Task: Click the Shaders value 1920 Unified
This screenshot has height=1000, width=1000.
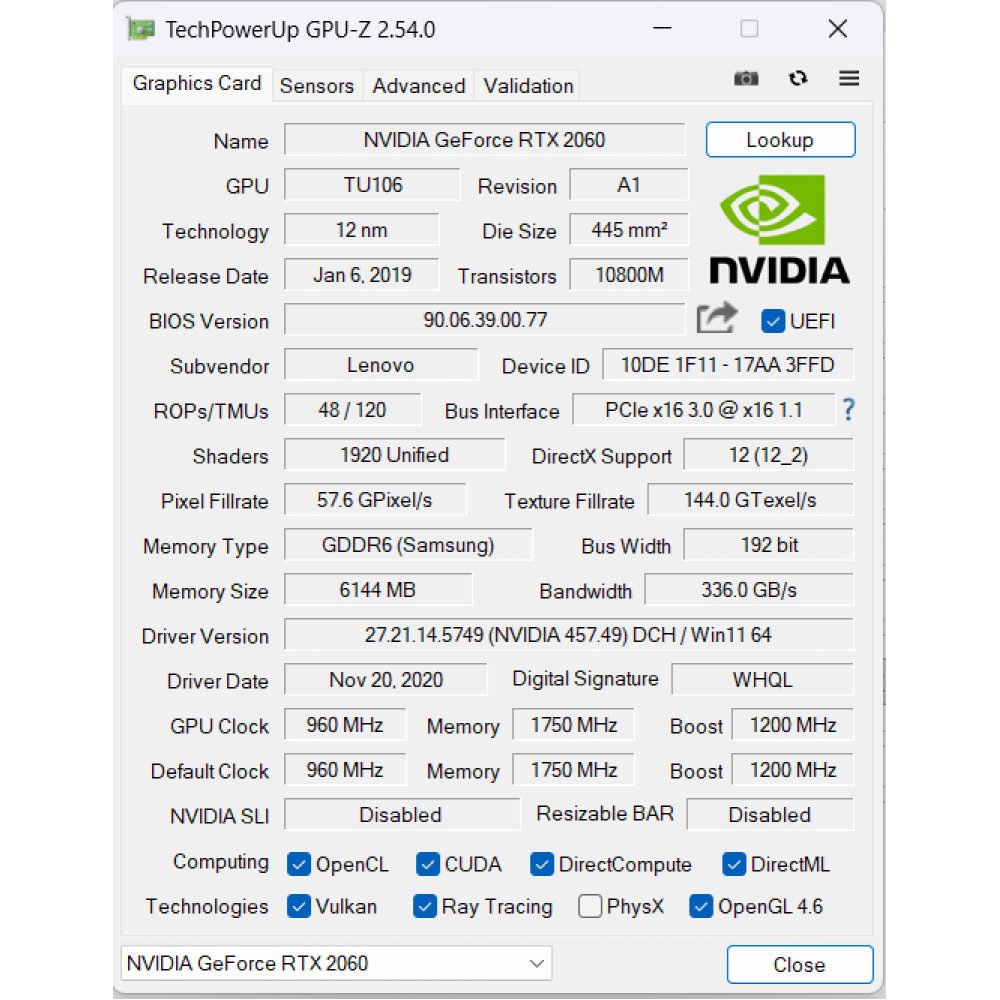Action: tap(394, 455)
